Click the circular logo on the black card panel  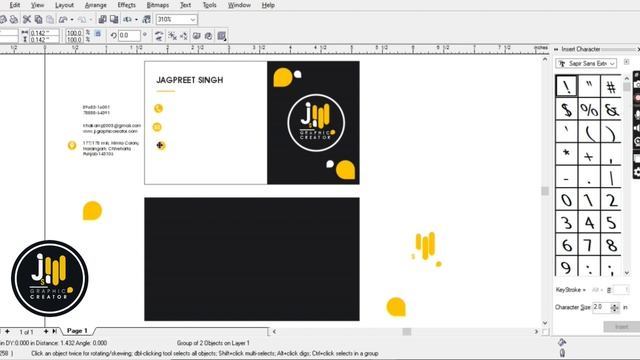[x=316, y=123]
